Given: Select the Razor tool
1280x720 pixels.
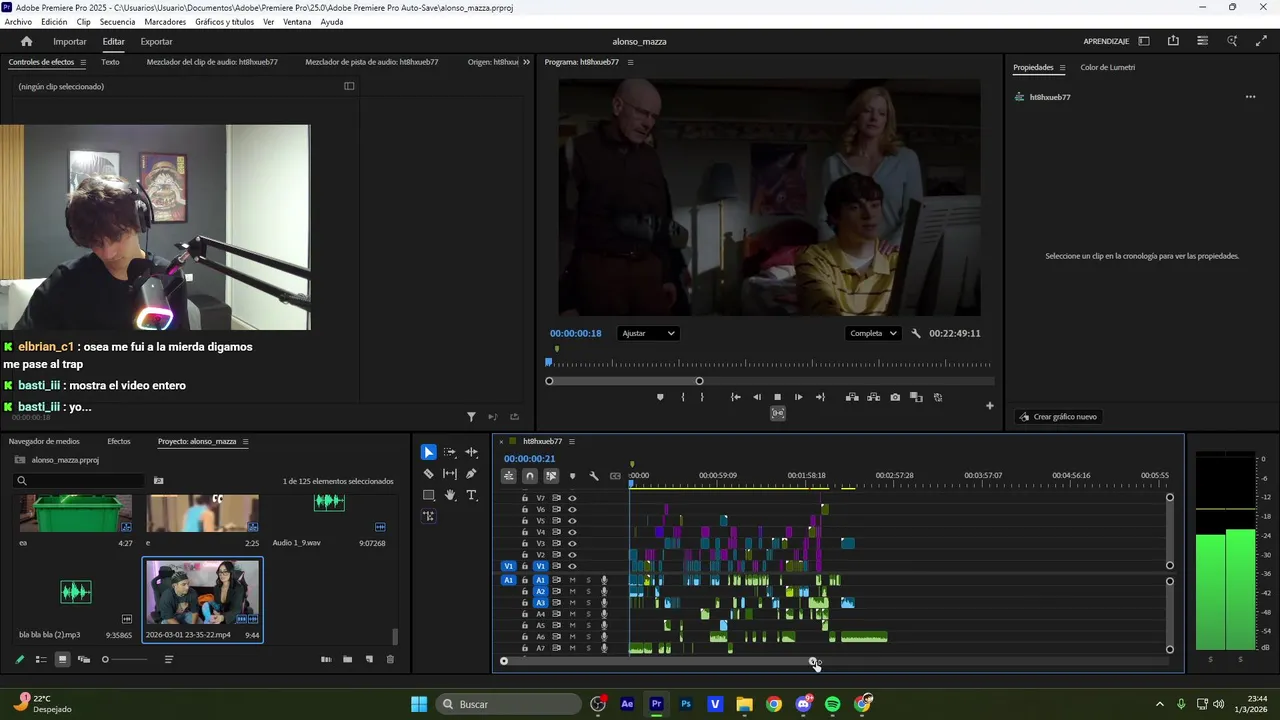Looking at the screenshot, I should pos(429,474).
